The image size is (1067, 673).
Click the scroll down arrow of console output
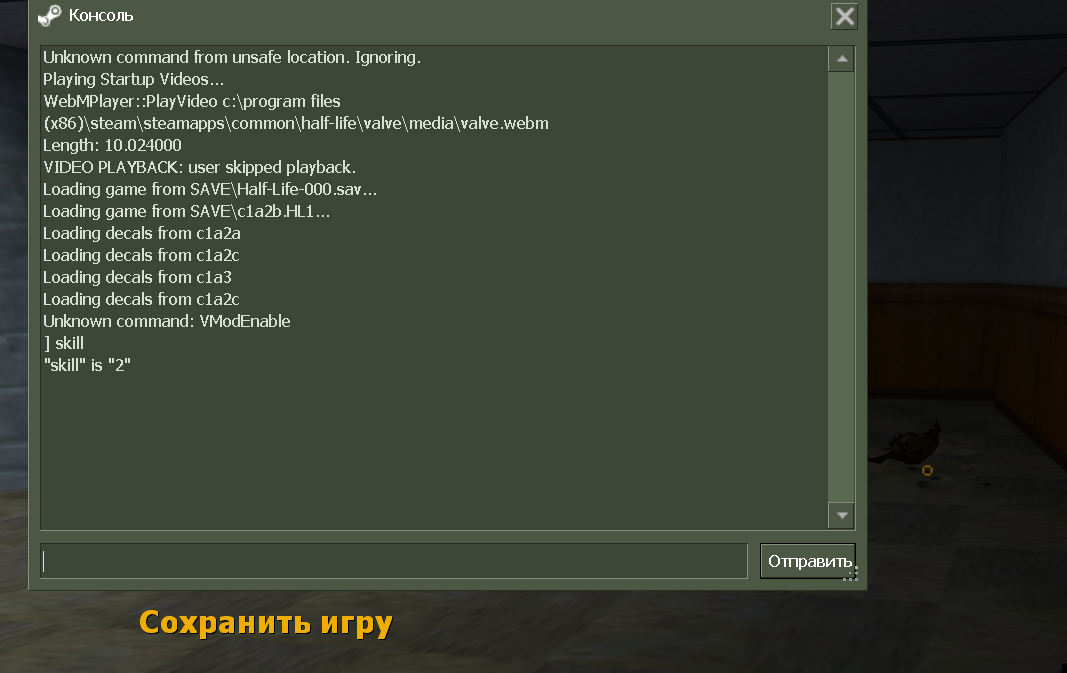tap(842, 515)
